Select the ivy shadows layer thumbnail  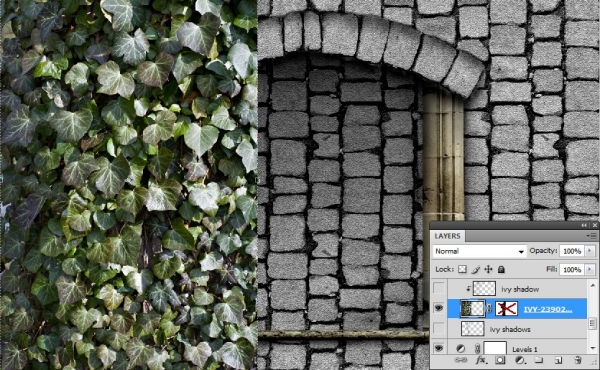[x=473, y=329]
